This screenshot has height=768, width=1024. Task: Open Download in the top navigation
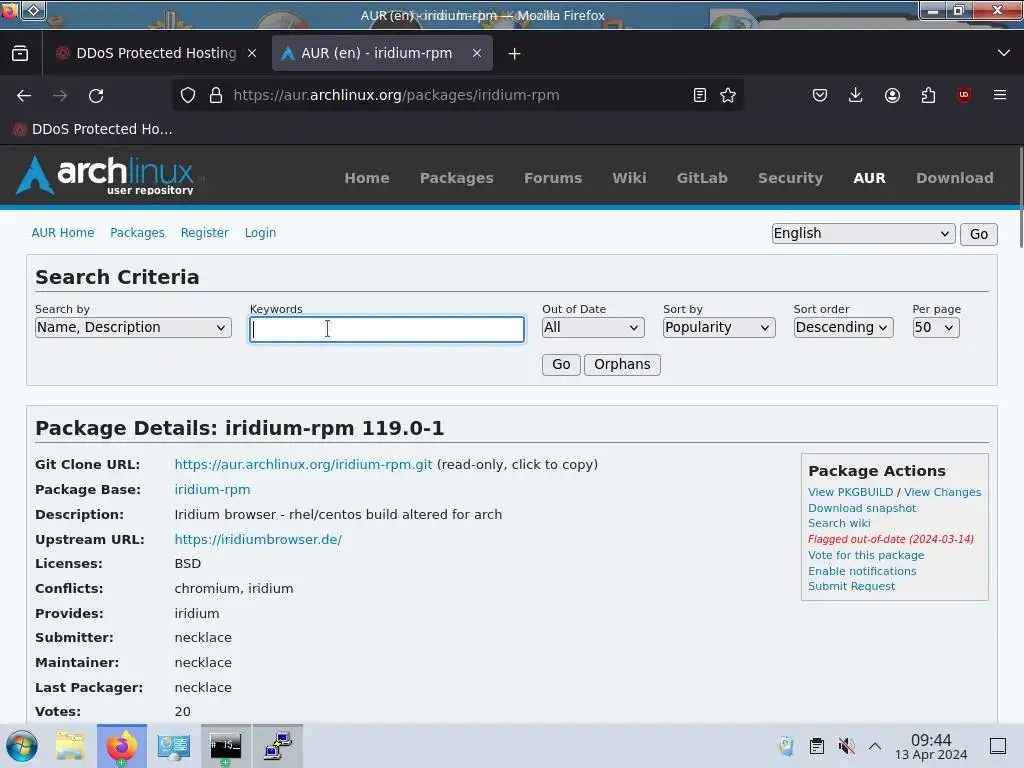point(955,178)
